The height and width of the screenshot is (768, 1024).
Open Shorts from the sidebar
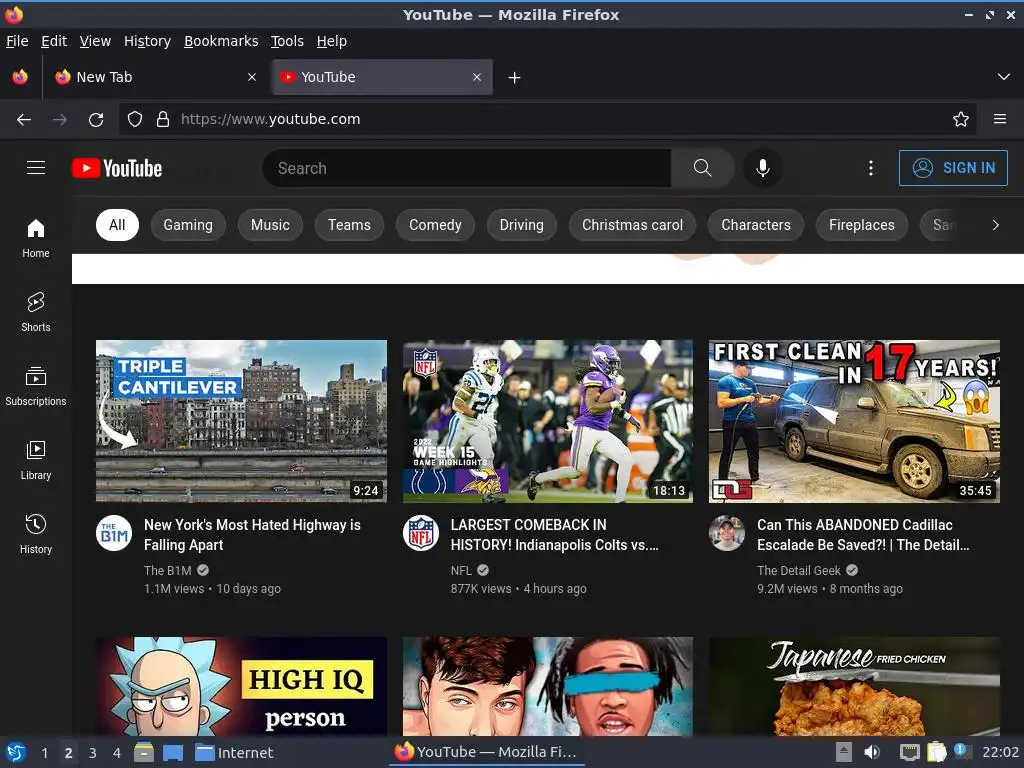point(36,312)
